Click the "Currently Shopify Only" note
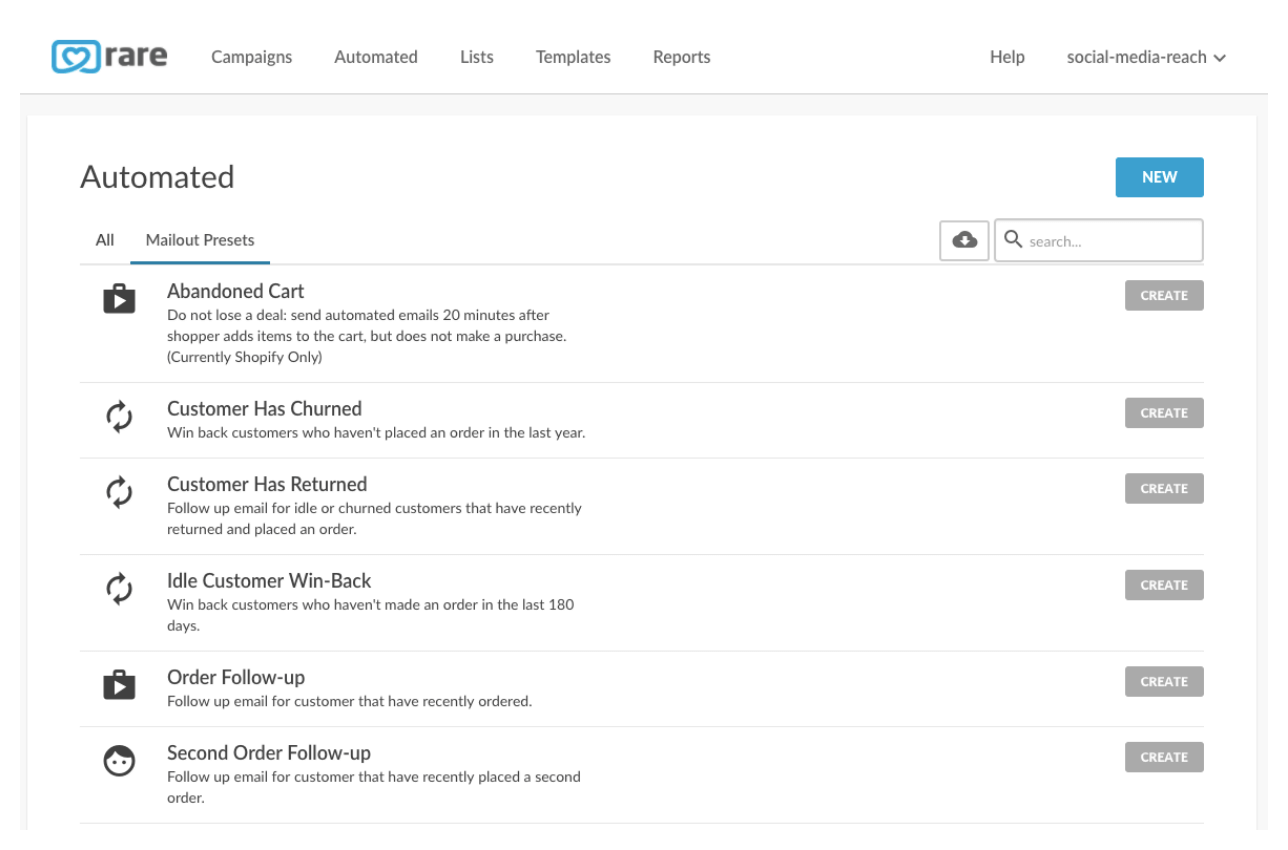Image resolution: width=1288 pixels, height=850 pixels. pyautogui.click(x=245, y=357)
